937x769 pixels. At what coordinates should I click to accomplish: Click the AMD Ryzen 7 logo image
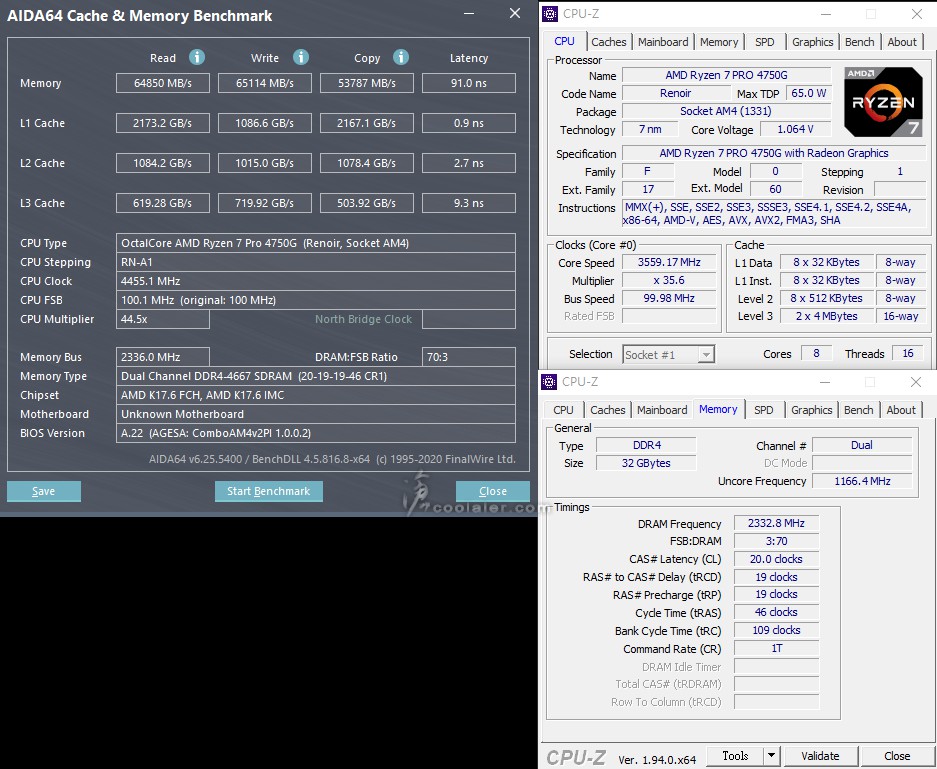click(x=883, y=102)
